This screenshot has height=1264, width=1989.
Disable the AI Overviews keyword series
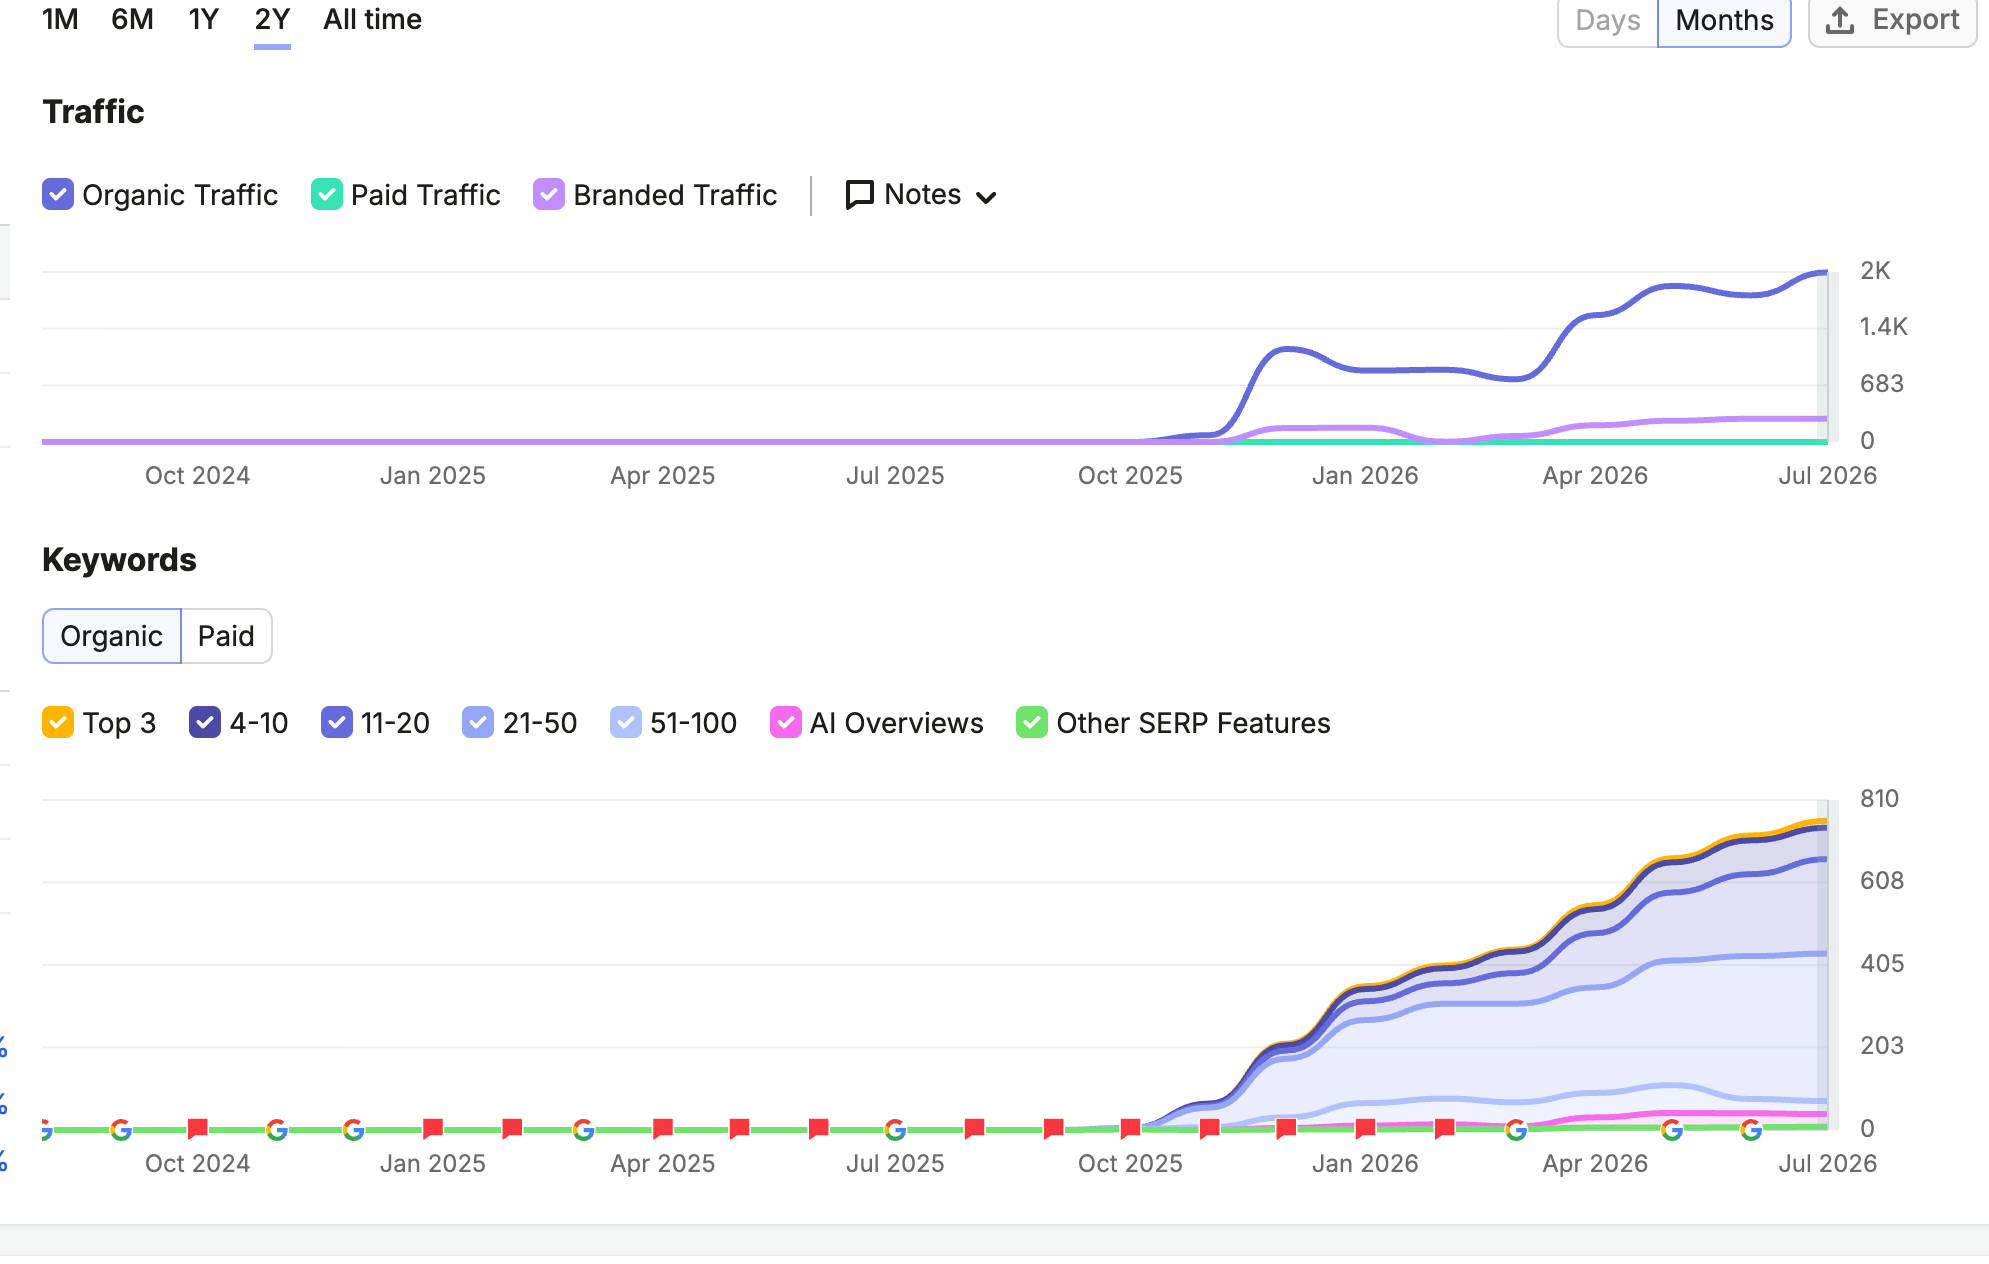(786, 722)
